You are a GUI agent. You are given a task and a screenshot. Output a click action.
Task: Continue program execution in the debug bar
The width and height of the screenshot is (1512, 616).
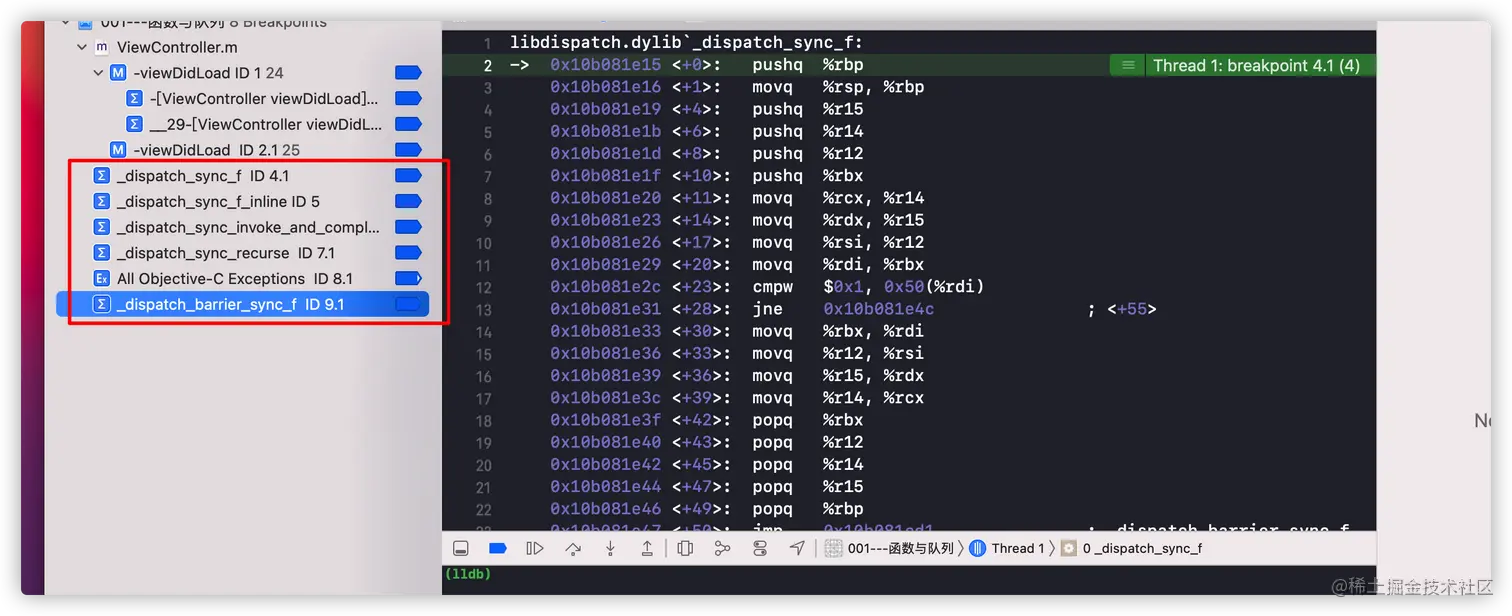(535, 548)
